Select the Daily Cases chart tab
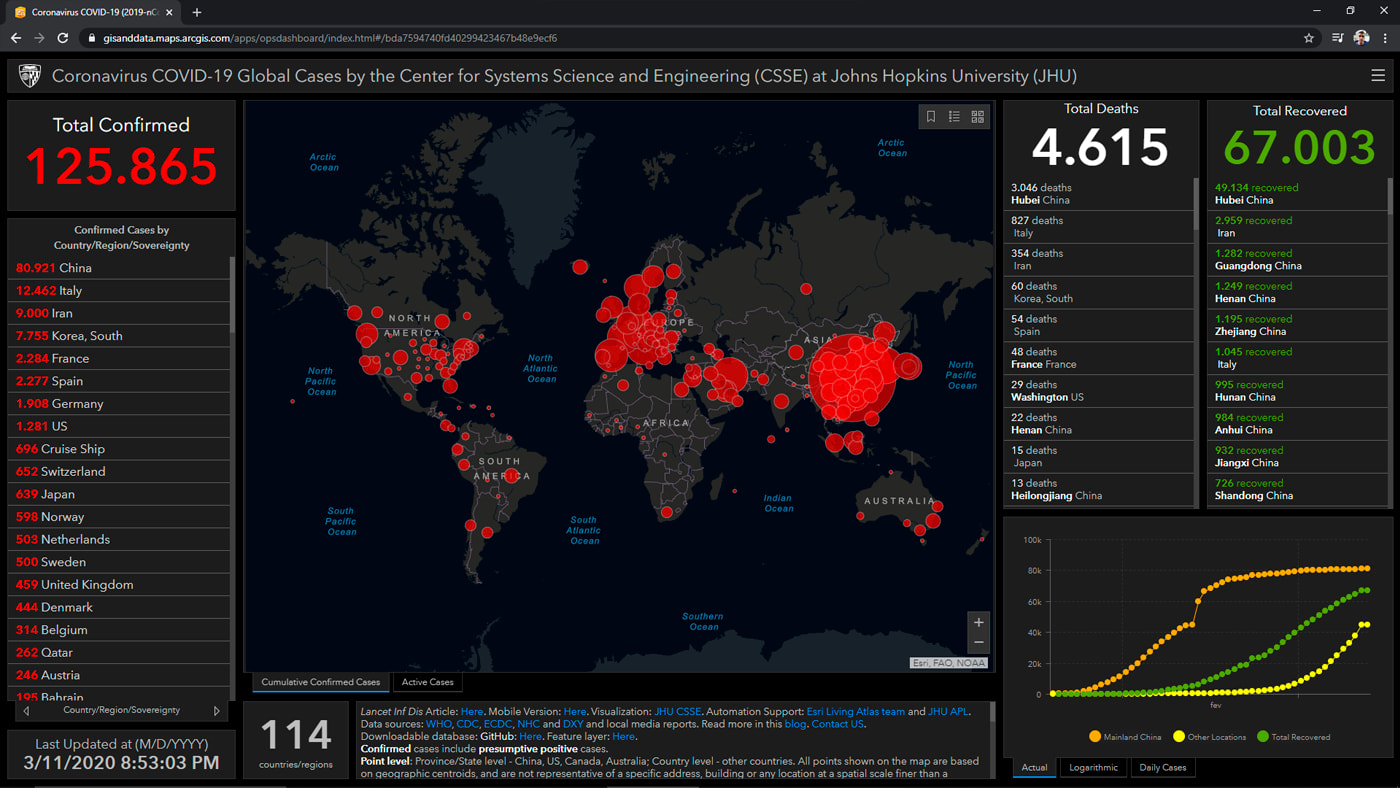The height and width of the screenshot is (788, 1400). [1162, 768]
